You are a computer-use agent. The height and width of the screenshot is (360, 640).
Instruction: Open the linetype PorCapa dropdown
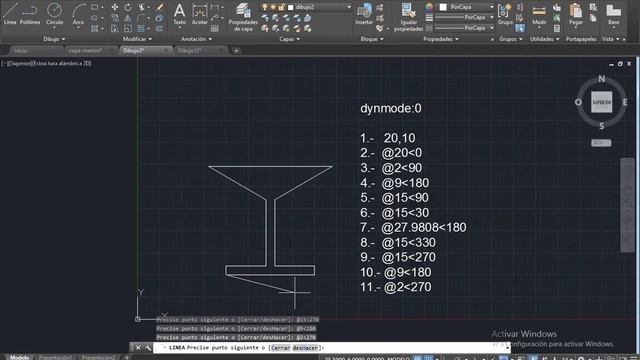[x=491, y=28]
